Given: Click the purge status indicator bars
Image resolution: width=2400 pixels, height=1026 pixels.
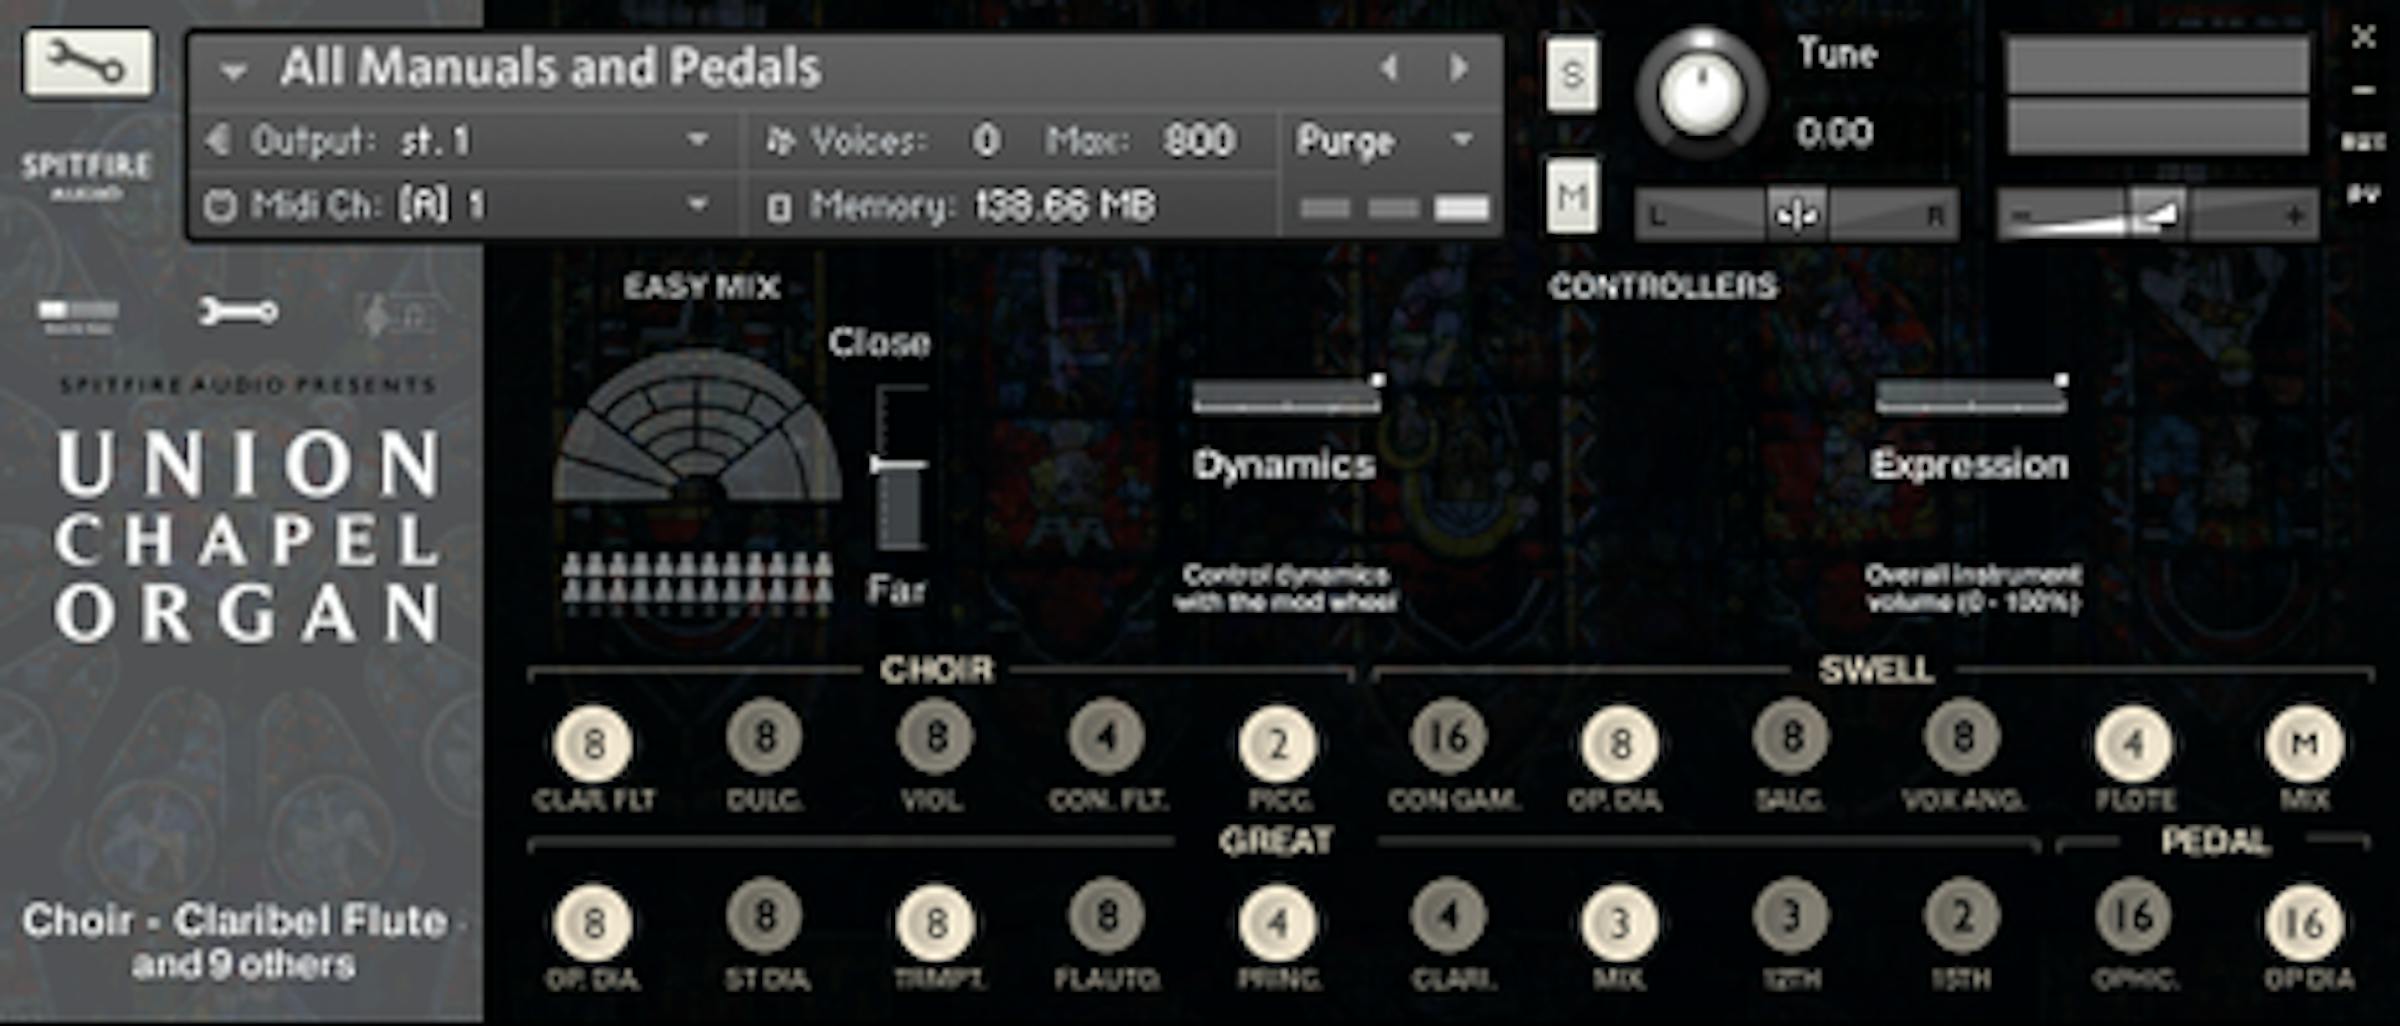Looking at the screenshot, I should pyautogui.click(x=1394, y=208).
